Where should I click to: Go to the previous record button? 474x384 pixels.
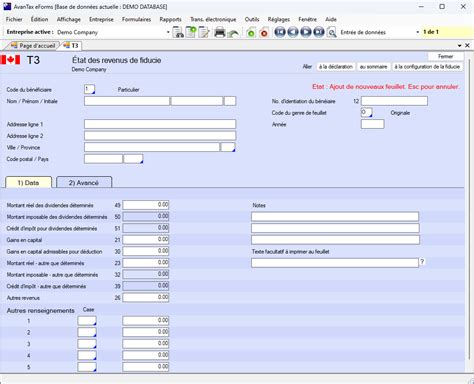coord(293,32)
